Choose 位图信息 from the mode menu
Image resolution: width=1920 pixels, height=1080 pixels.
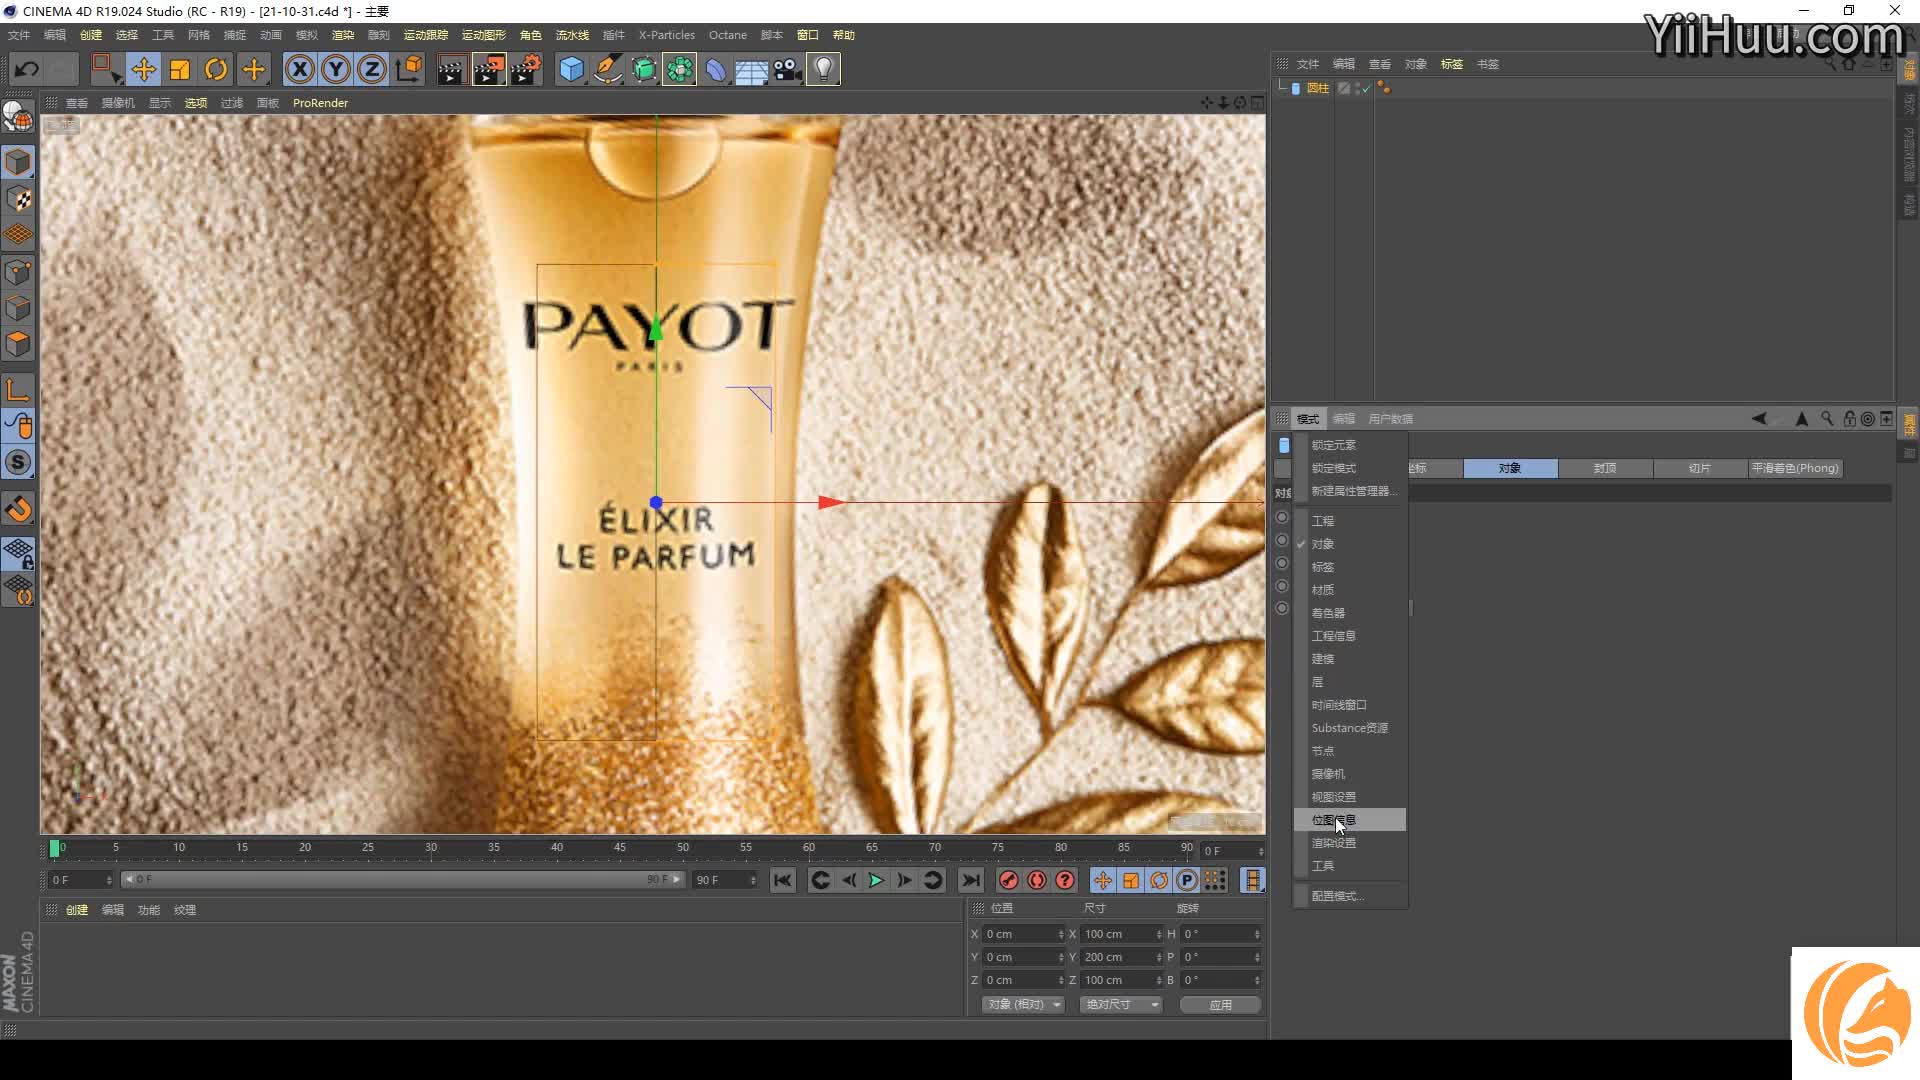coord(1350,820)
